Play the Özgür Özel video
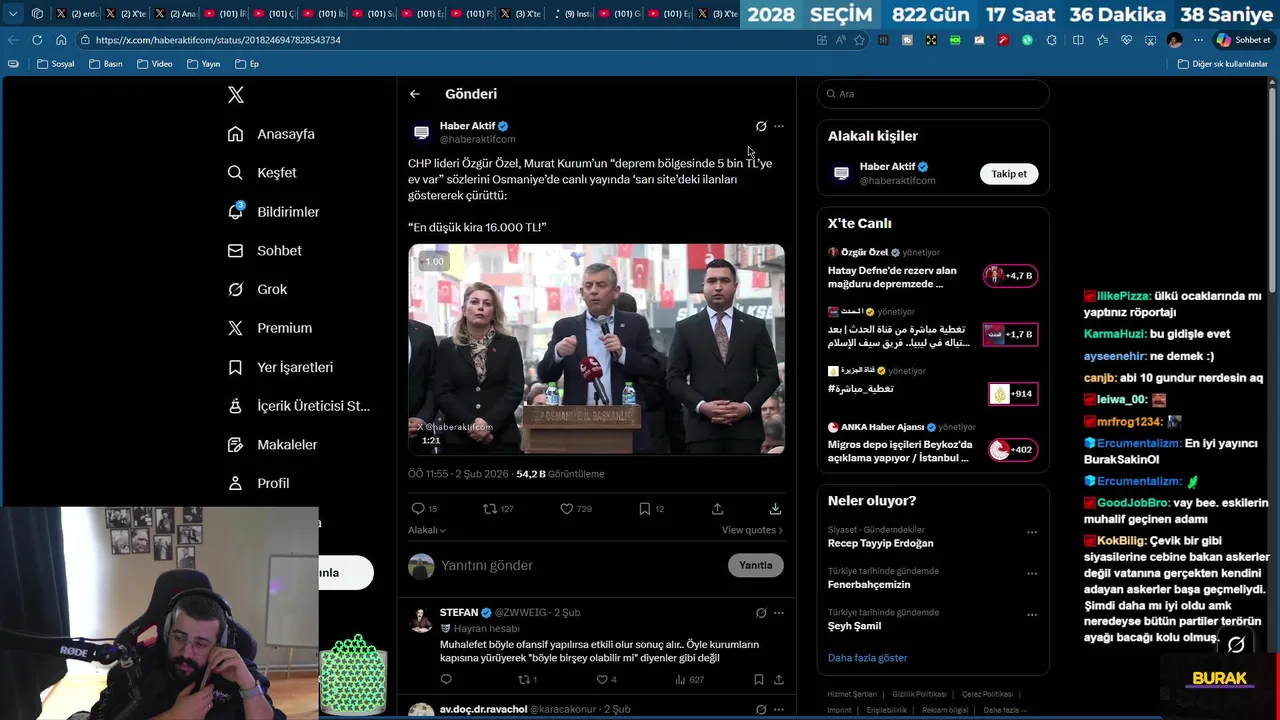Image resolution: width=1280 pixels, height=720 pixels. pos(596,349)
